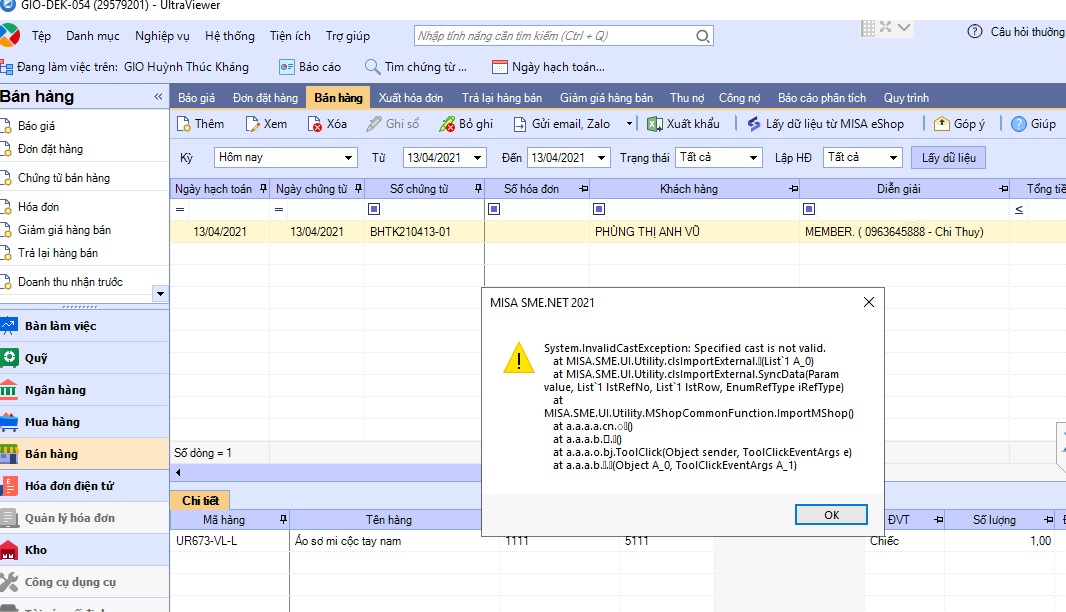This screenshot has height=612, width=1066.
Task: Toggle the Khách hàng filter checkbox
Action: (x=599, y=209)
